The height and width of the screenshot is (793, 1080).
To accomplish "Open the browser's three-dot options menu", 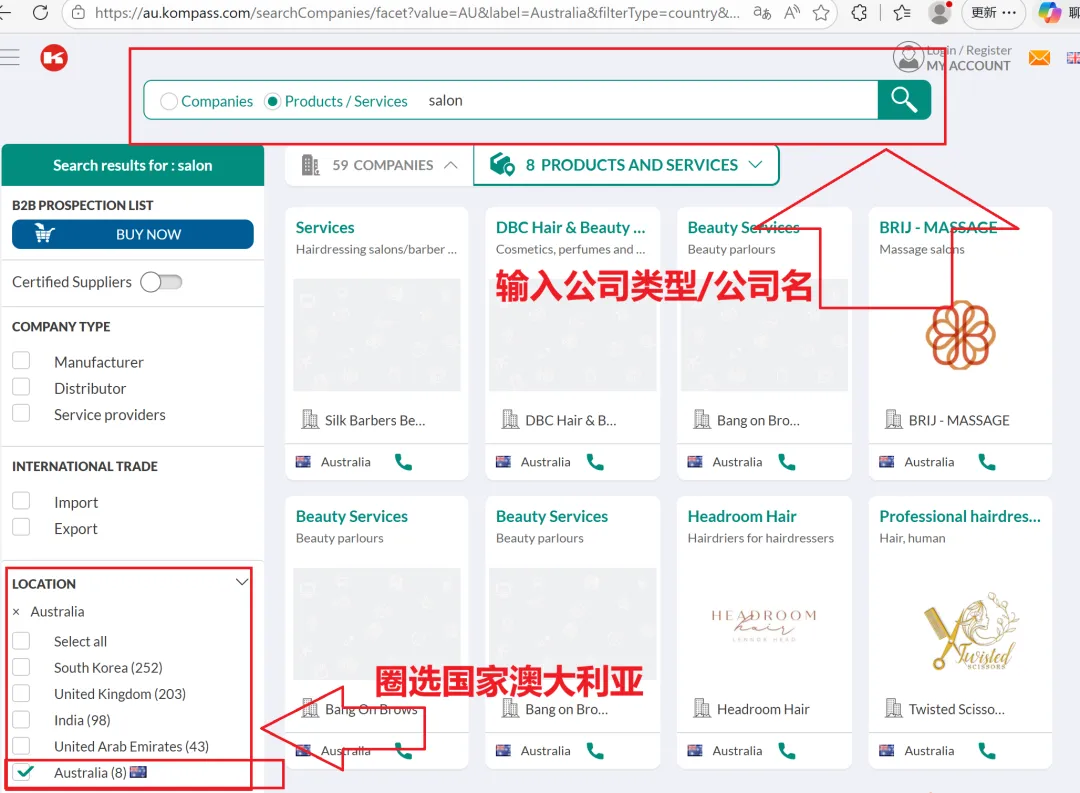I will [x=1007, y=14].
